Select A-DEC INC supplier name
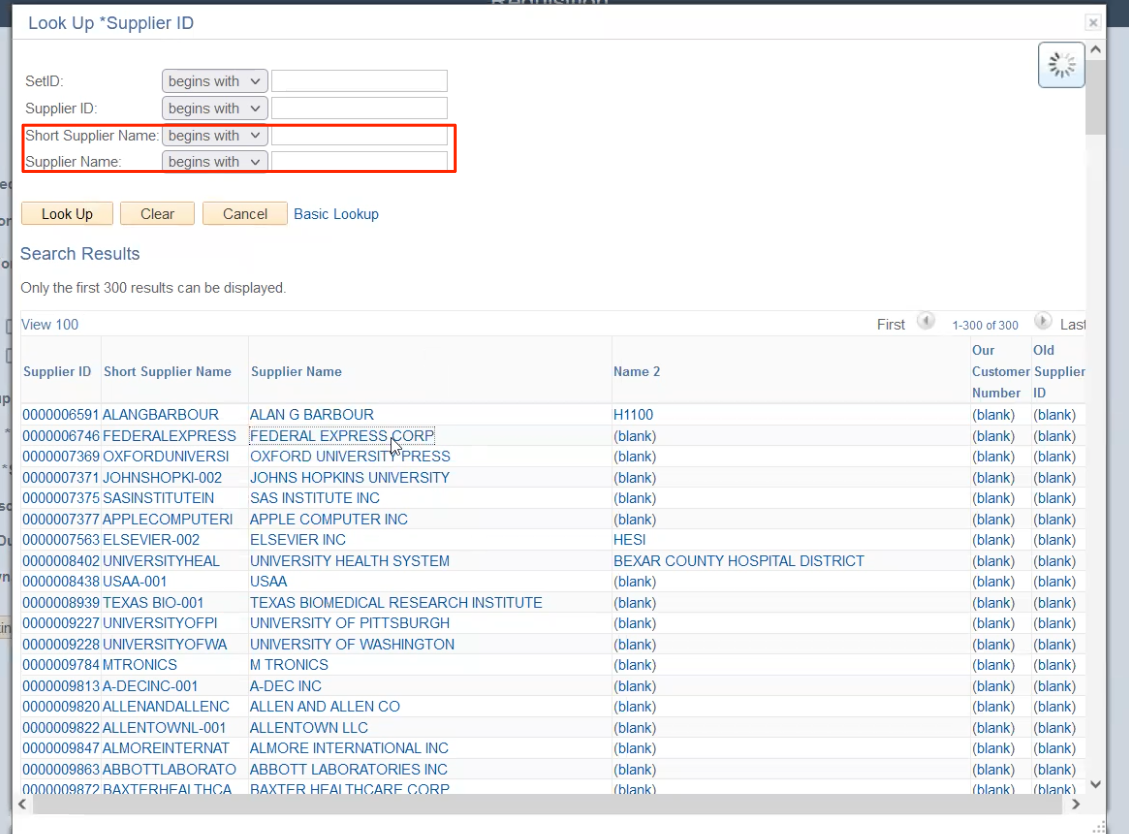Image resolution: width=1129 pixels, height=834 pixels. pyautogui.click(x=285, y=686)
